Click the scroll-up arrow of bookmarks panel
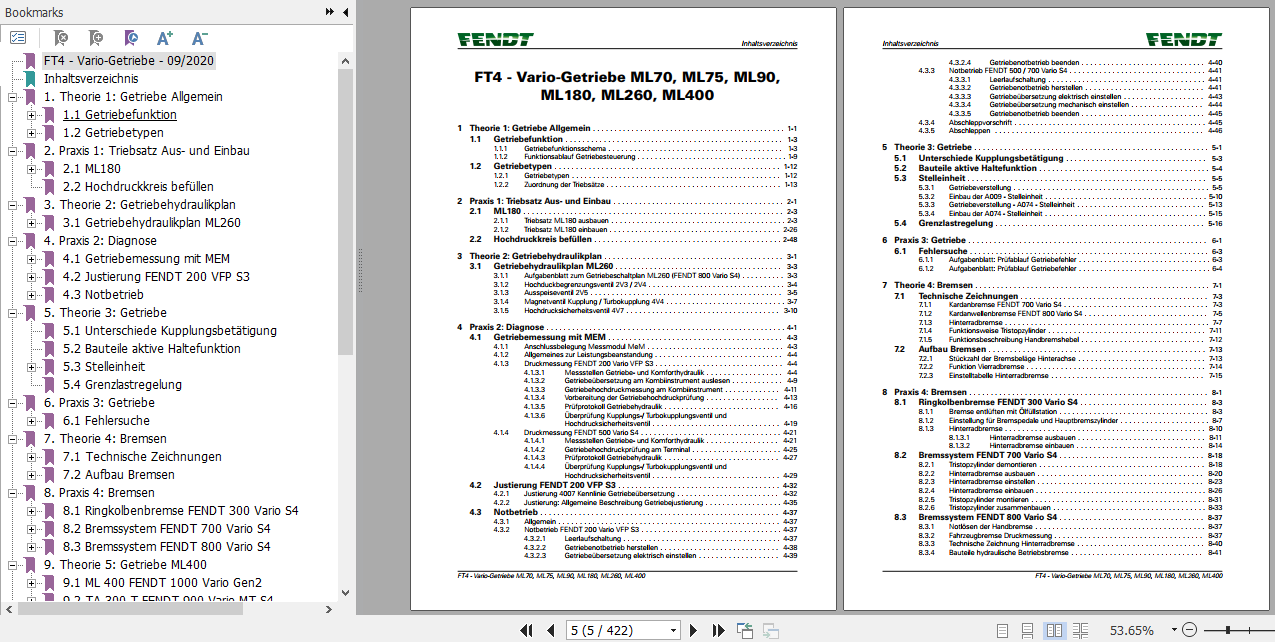This screenshot has height=642, width=1275. tap(347, 59)
